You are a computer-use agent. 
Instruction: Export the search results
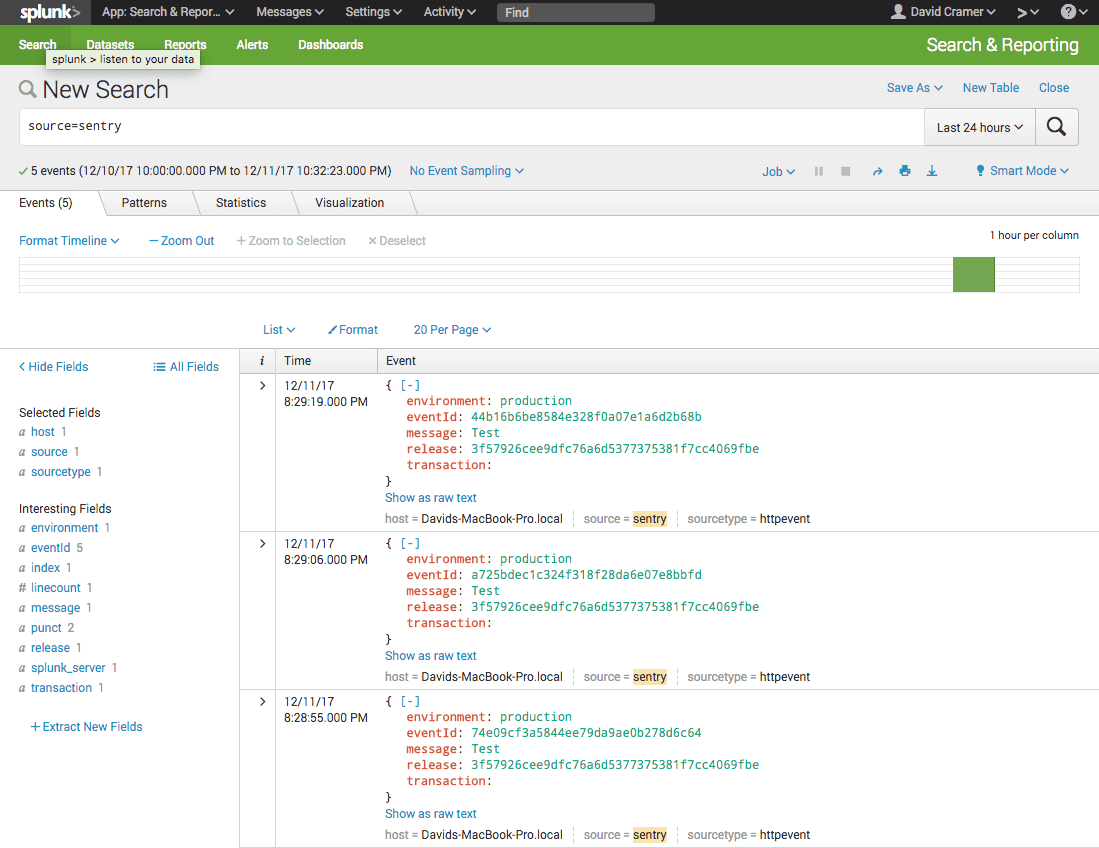(932, 171)
